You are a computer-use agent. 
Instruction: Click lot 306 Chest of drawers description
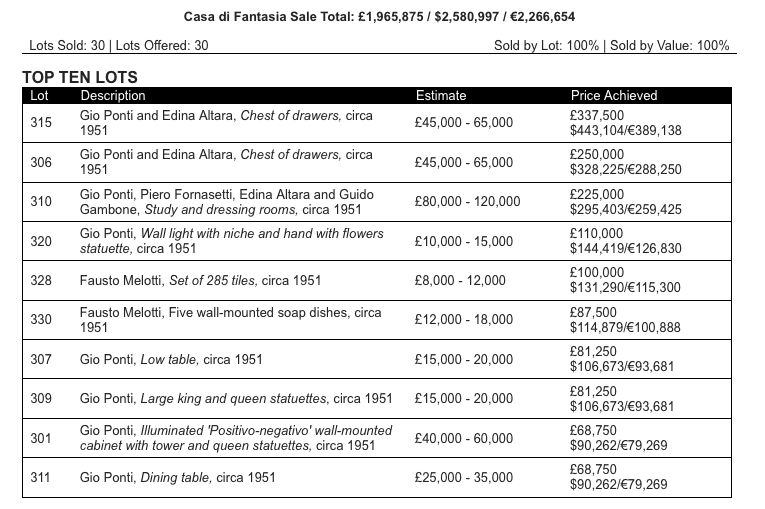coord(226,162)
